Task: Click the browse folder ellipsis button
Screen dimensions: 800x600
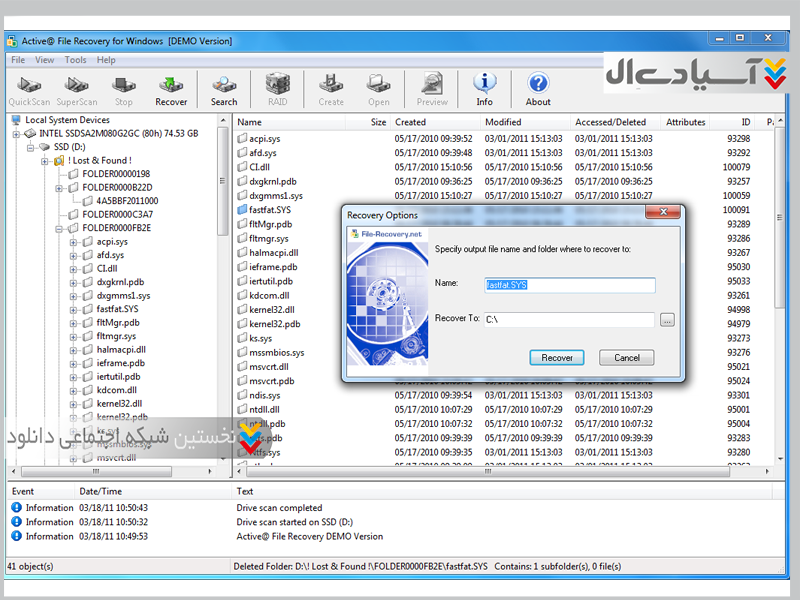Action: point(667,320)
